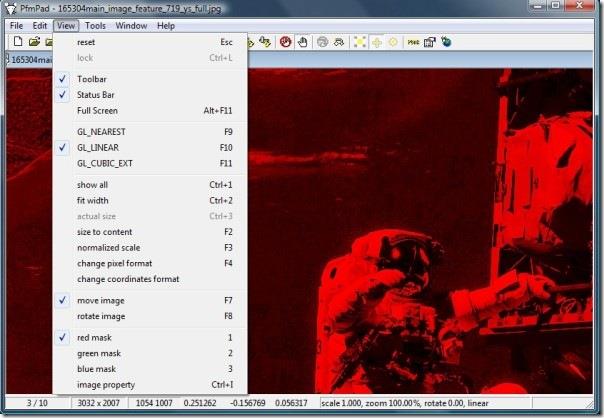Image resolution: width=604 pixels, height=418 pixels.
Task: Click the properties window toolbar icon
Action: 429,42
